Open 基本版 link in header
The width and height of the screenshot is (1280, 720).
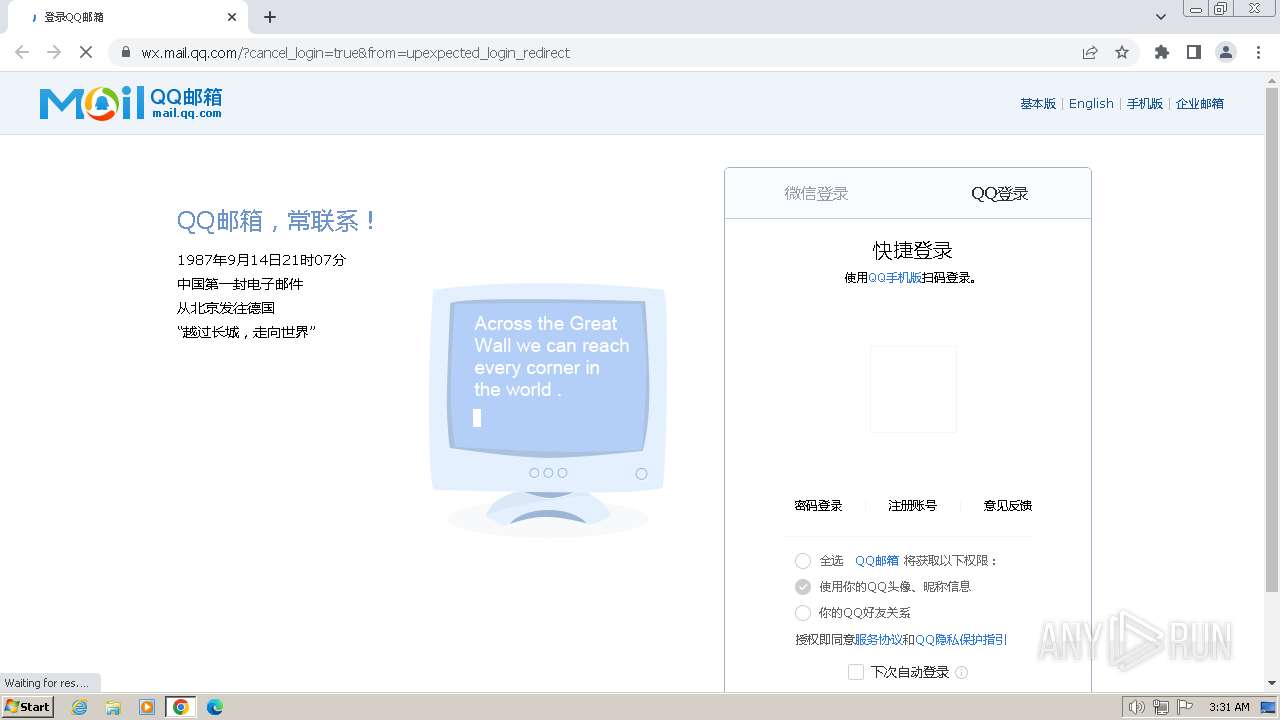coord(1038,103)
